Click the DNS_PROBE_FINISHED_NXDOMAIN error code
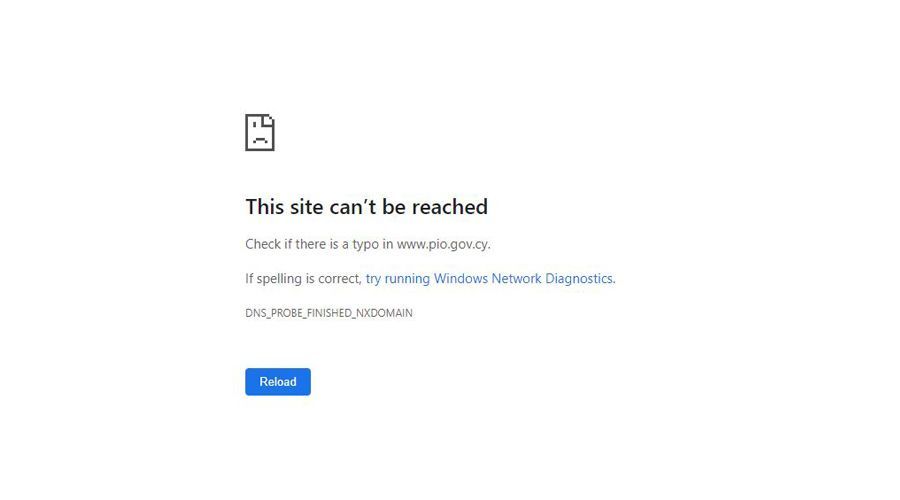This screenshot has height=500, width=900. (x=329, y=313)
